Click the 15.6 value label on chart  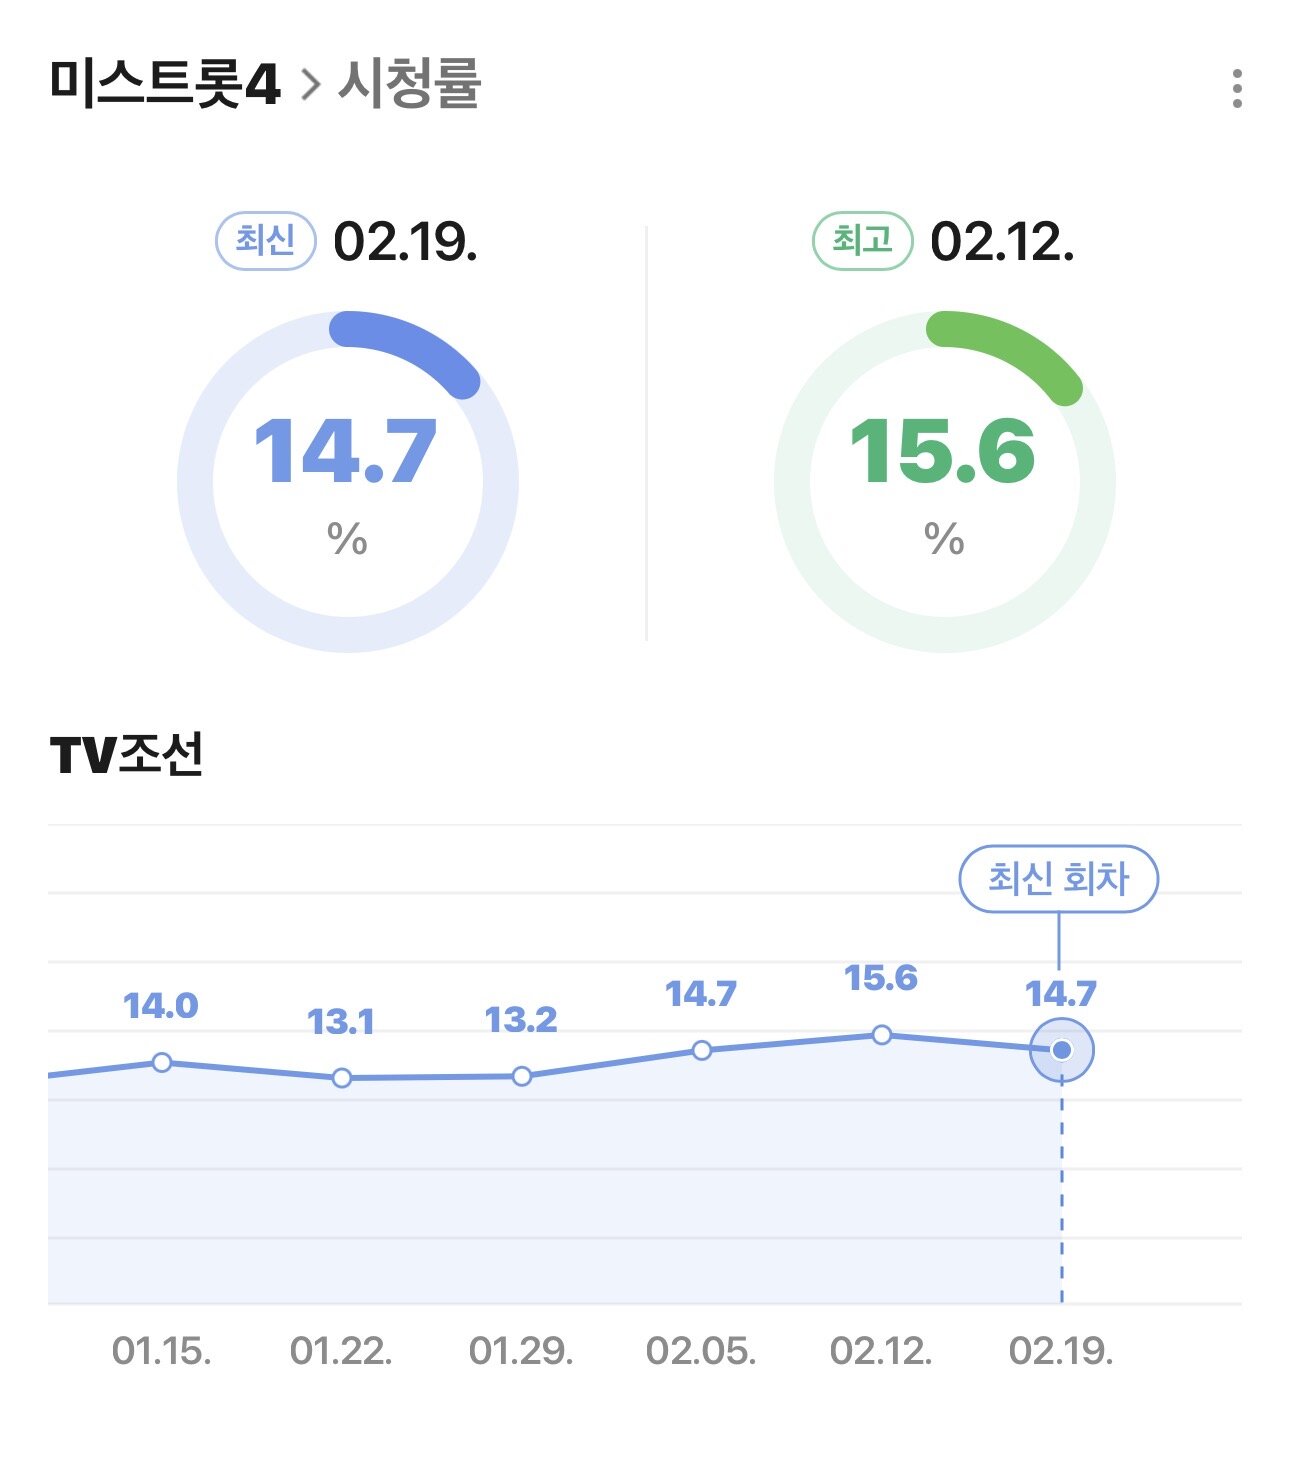(881, 978)
